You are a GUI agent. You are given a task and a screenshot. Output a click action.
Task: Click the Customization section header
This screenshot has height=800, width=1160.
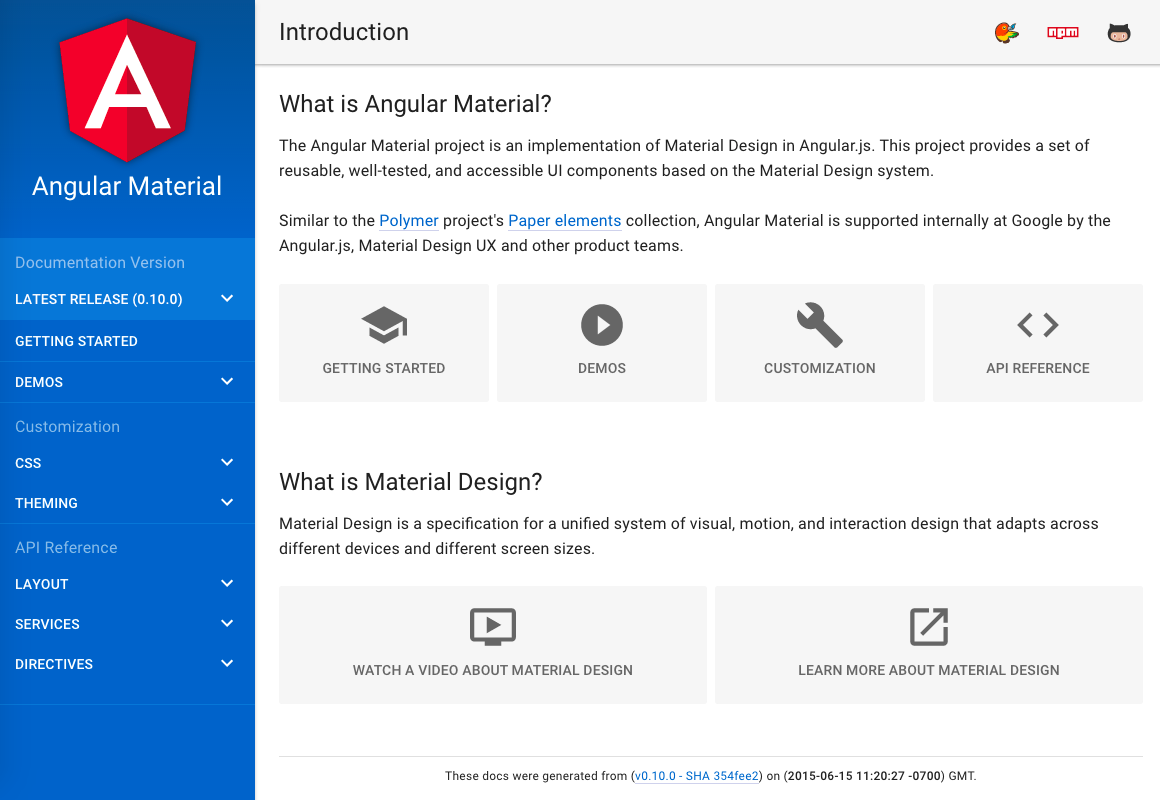[67, 427]
